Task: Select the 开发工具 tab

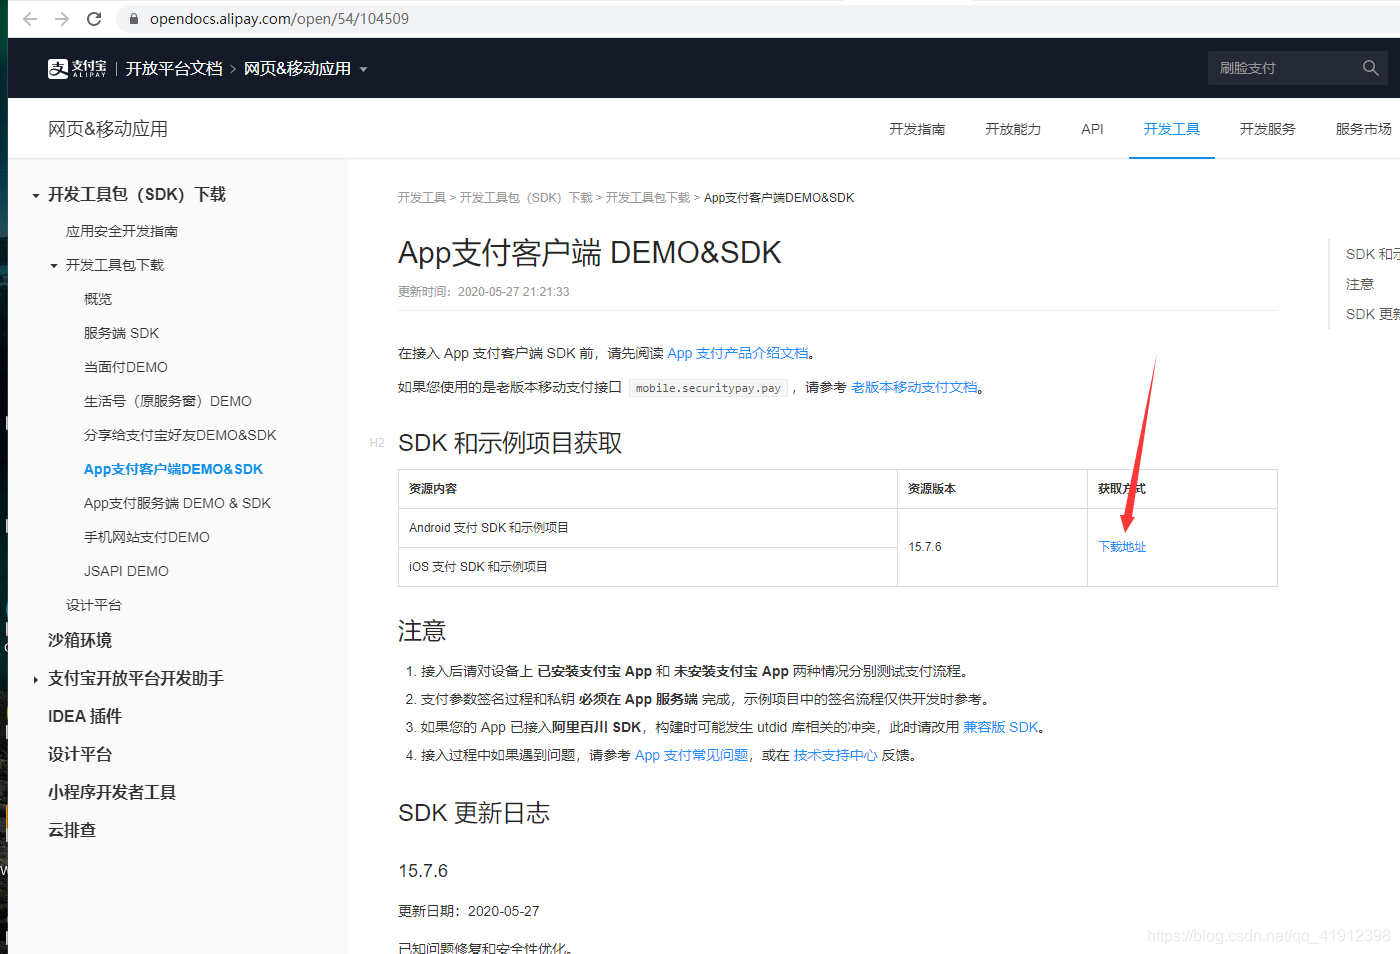Action: pyautogui.click(x=1172, y=129)
